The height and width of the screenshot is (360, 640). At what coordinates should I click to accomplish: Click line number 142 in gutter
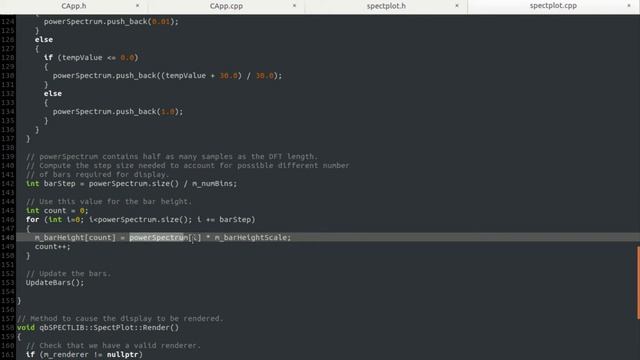pyautogui.click(x=8, y=184)
